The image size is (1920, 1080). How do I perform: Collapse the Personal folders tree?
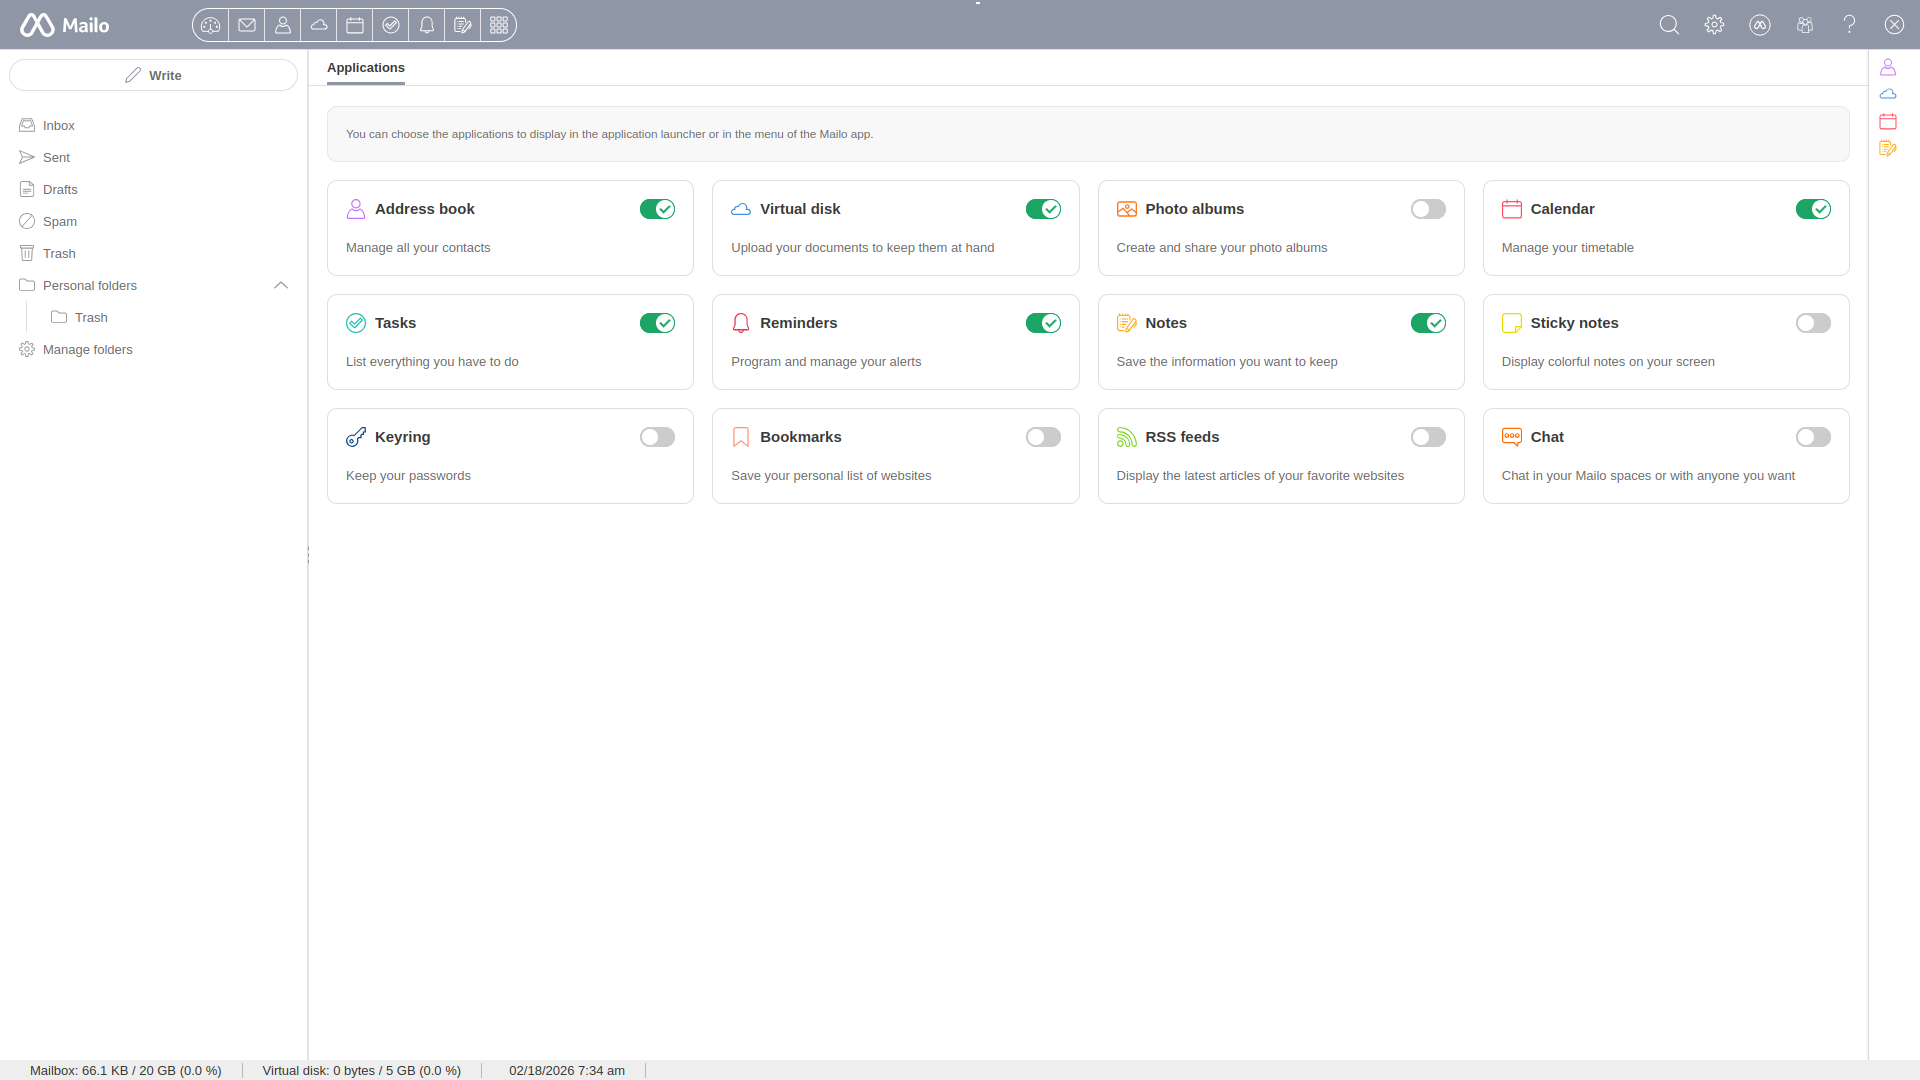pyautogui.click(x=281, y=285)
